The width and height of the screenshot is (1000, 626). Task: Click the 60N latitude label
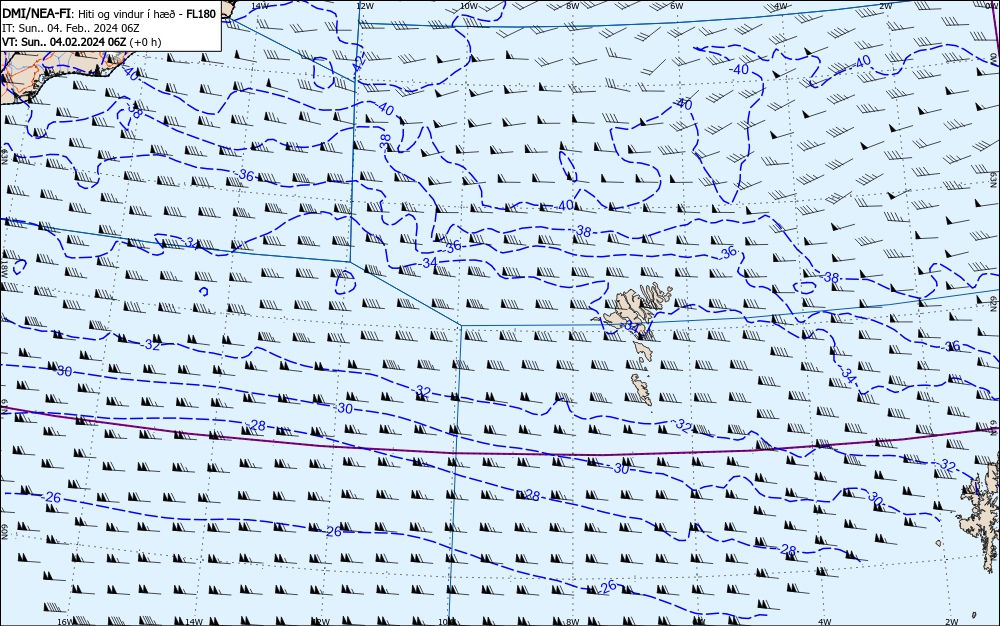click(x=4, y=532)
